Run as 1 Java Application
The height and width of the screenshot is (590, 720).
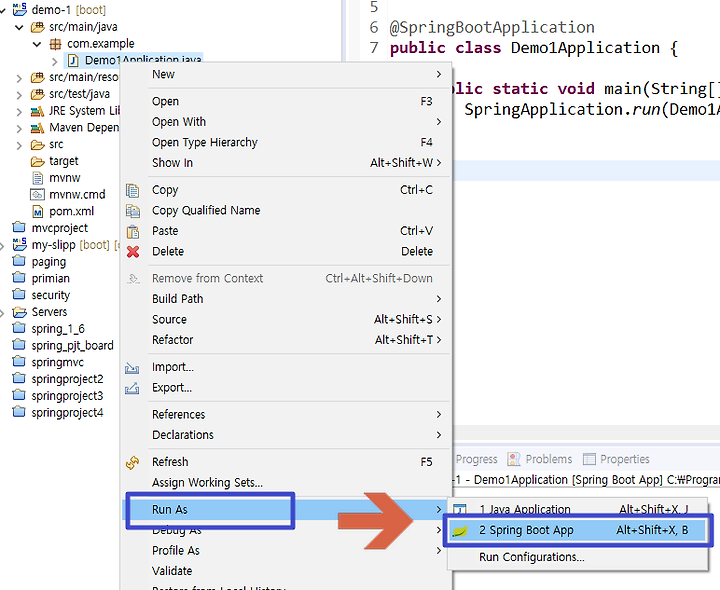tap(578, 510)
